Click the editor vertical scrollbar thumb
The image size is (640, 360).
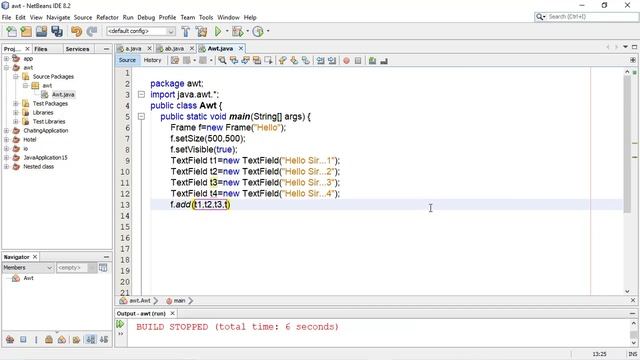click(x=627, y=144)
